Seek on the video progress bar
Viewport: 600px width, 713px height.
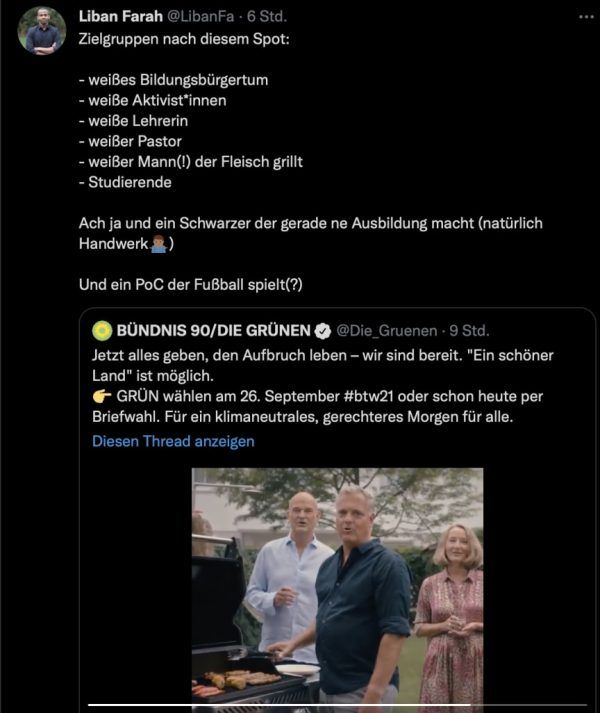[x=338, y=705]
